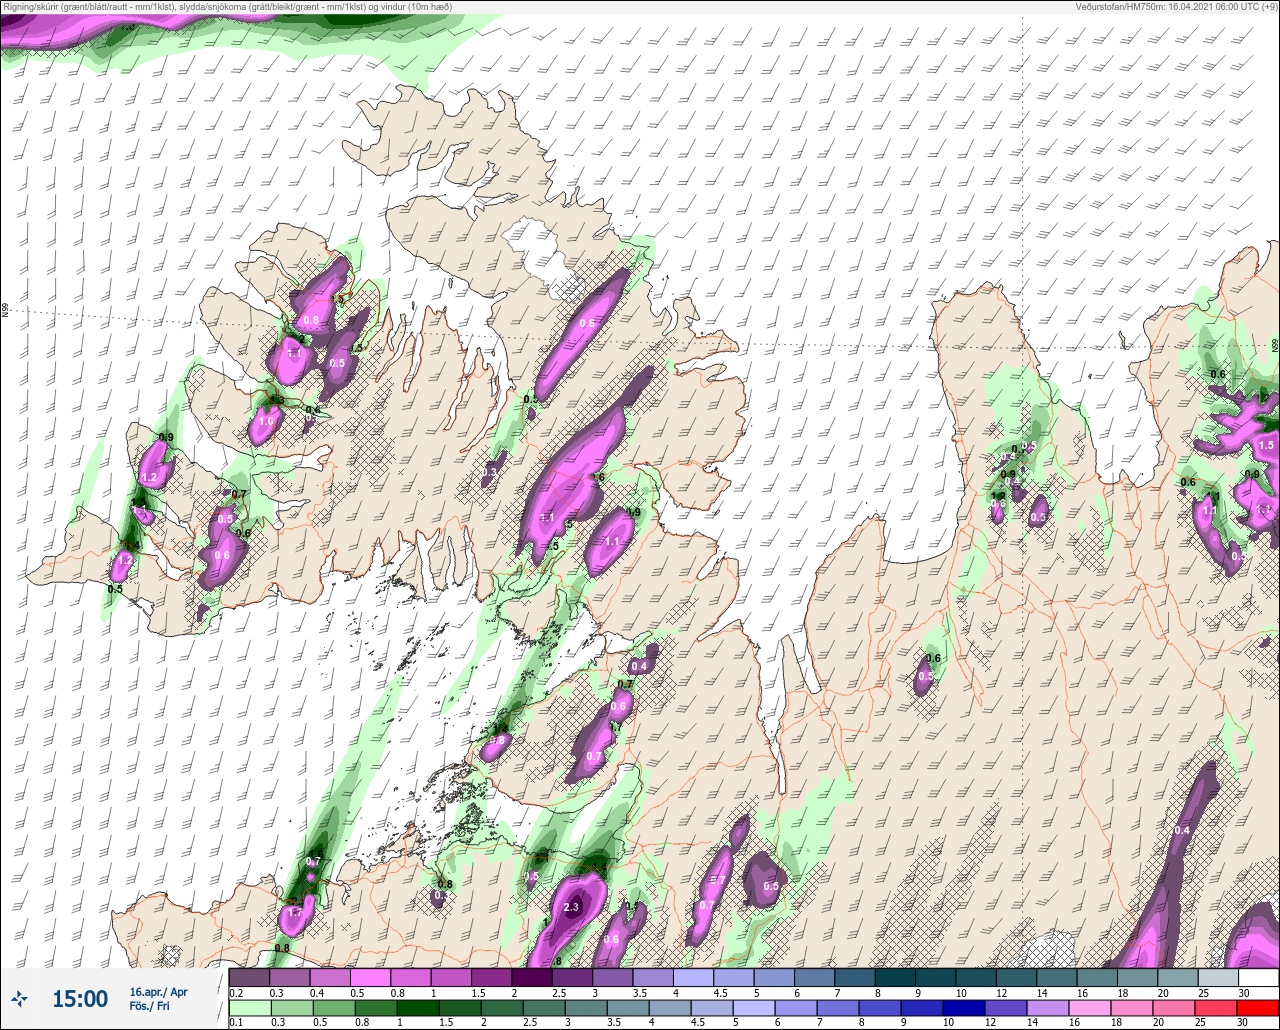Select bright red rain legend swatch at 30
Viewport: 1280px width, 1030px height.
[1258, 1008]
